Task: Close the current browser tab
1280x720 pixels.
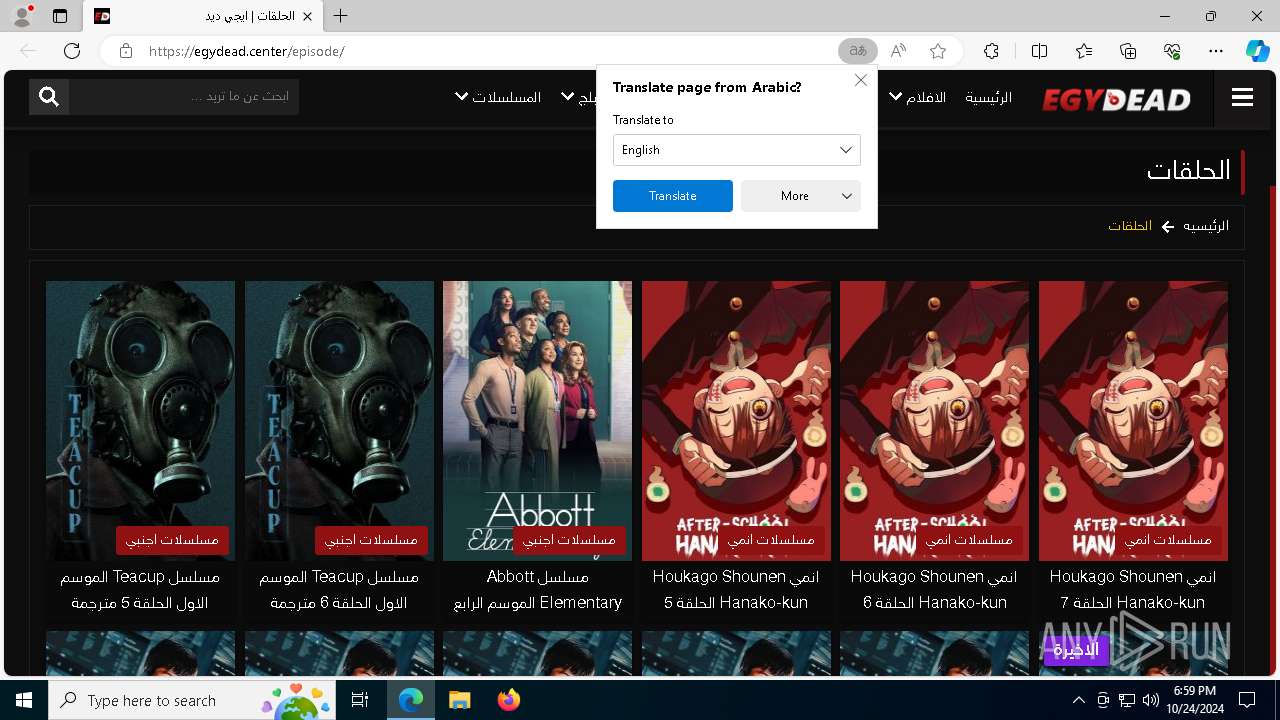Action: [x=308, y=16]
